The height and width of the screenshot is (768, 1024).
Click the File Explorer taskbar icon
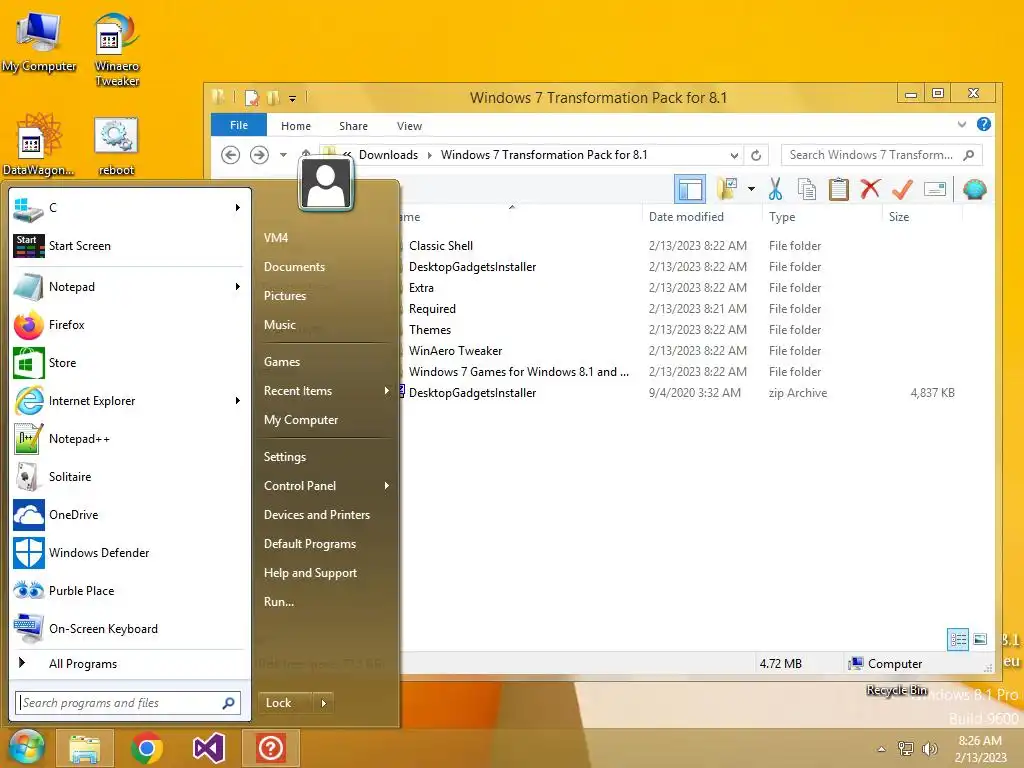tap(85, 748)
